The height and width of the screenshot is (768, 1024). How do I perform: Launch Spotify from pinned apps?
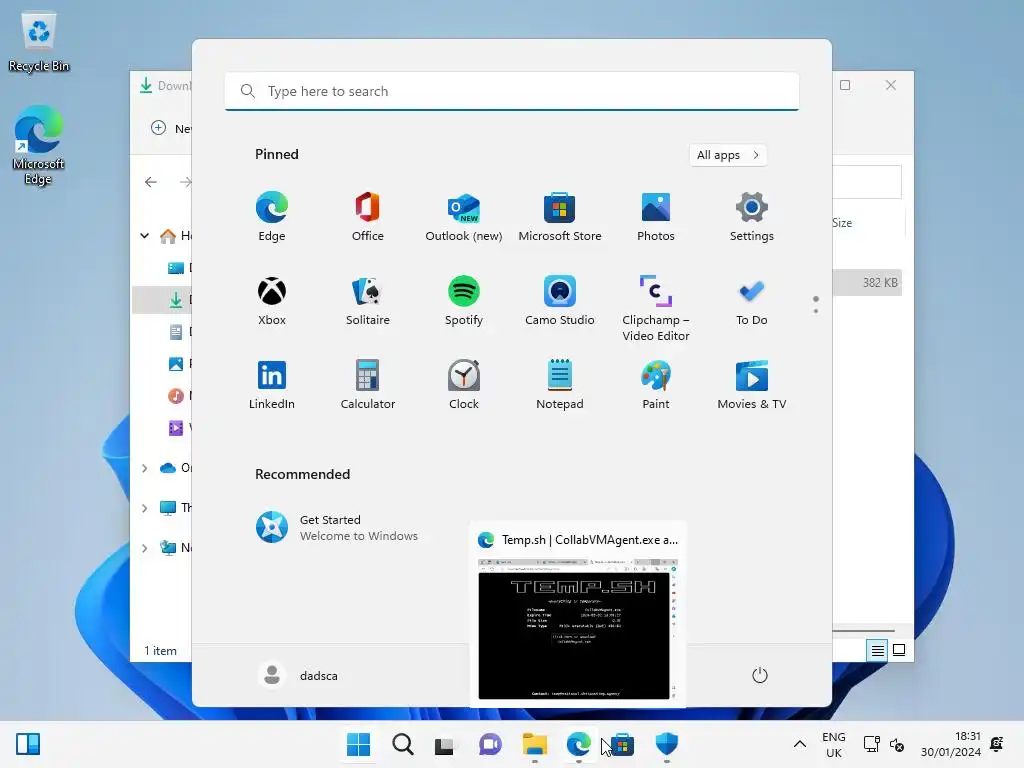coord(464,301)
